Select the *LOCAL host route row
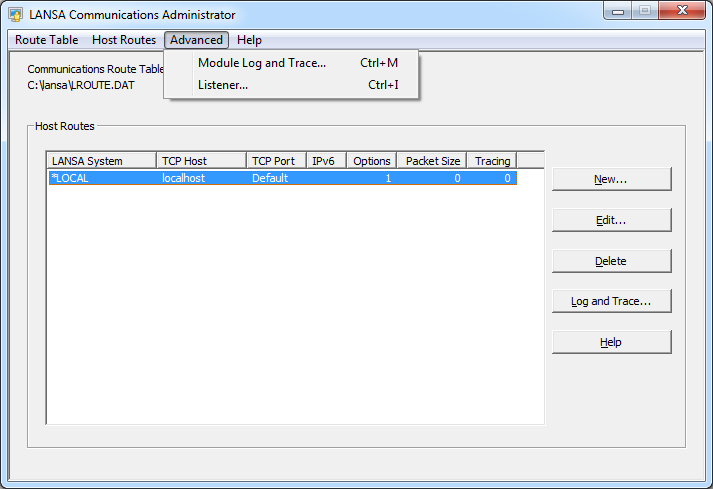713x489 pixels. (282, 178)
